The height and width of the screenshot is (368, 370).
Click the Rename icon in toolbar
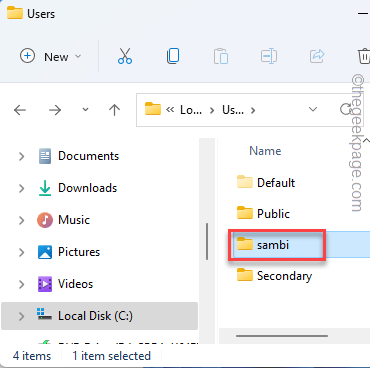pos(269,56)
